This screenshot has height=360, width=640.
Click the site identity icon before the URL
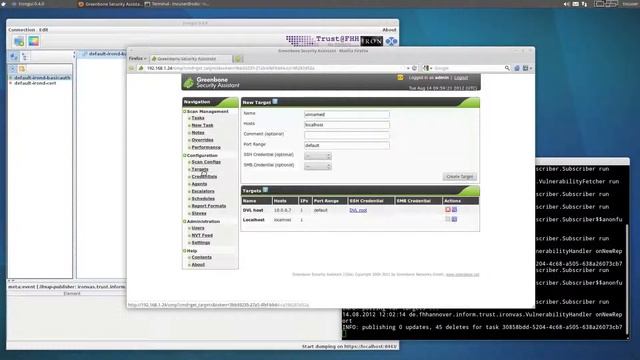(x=141, y=68)
